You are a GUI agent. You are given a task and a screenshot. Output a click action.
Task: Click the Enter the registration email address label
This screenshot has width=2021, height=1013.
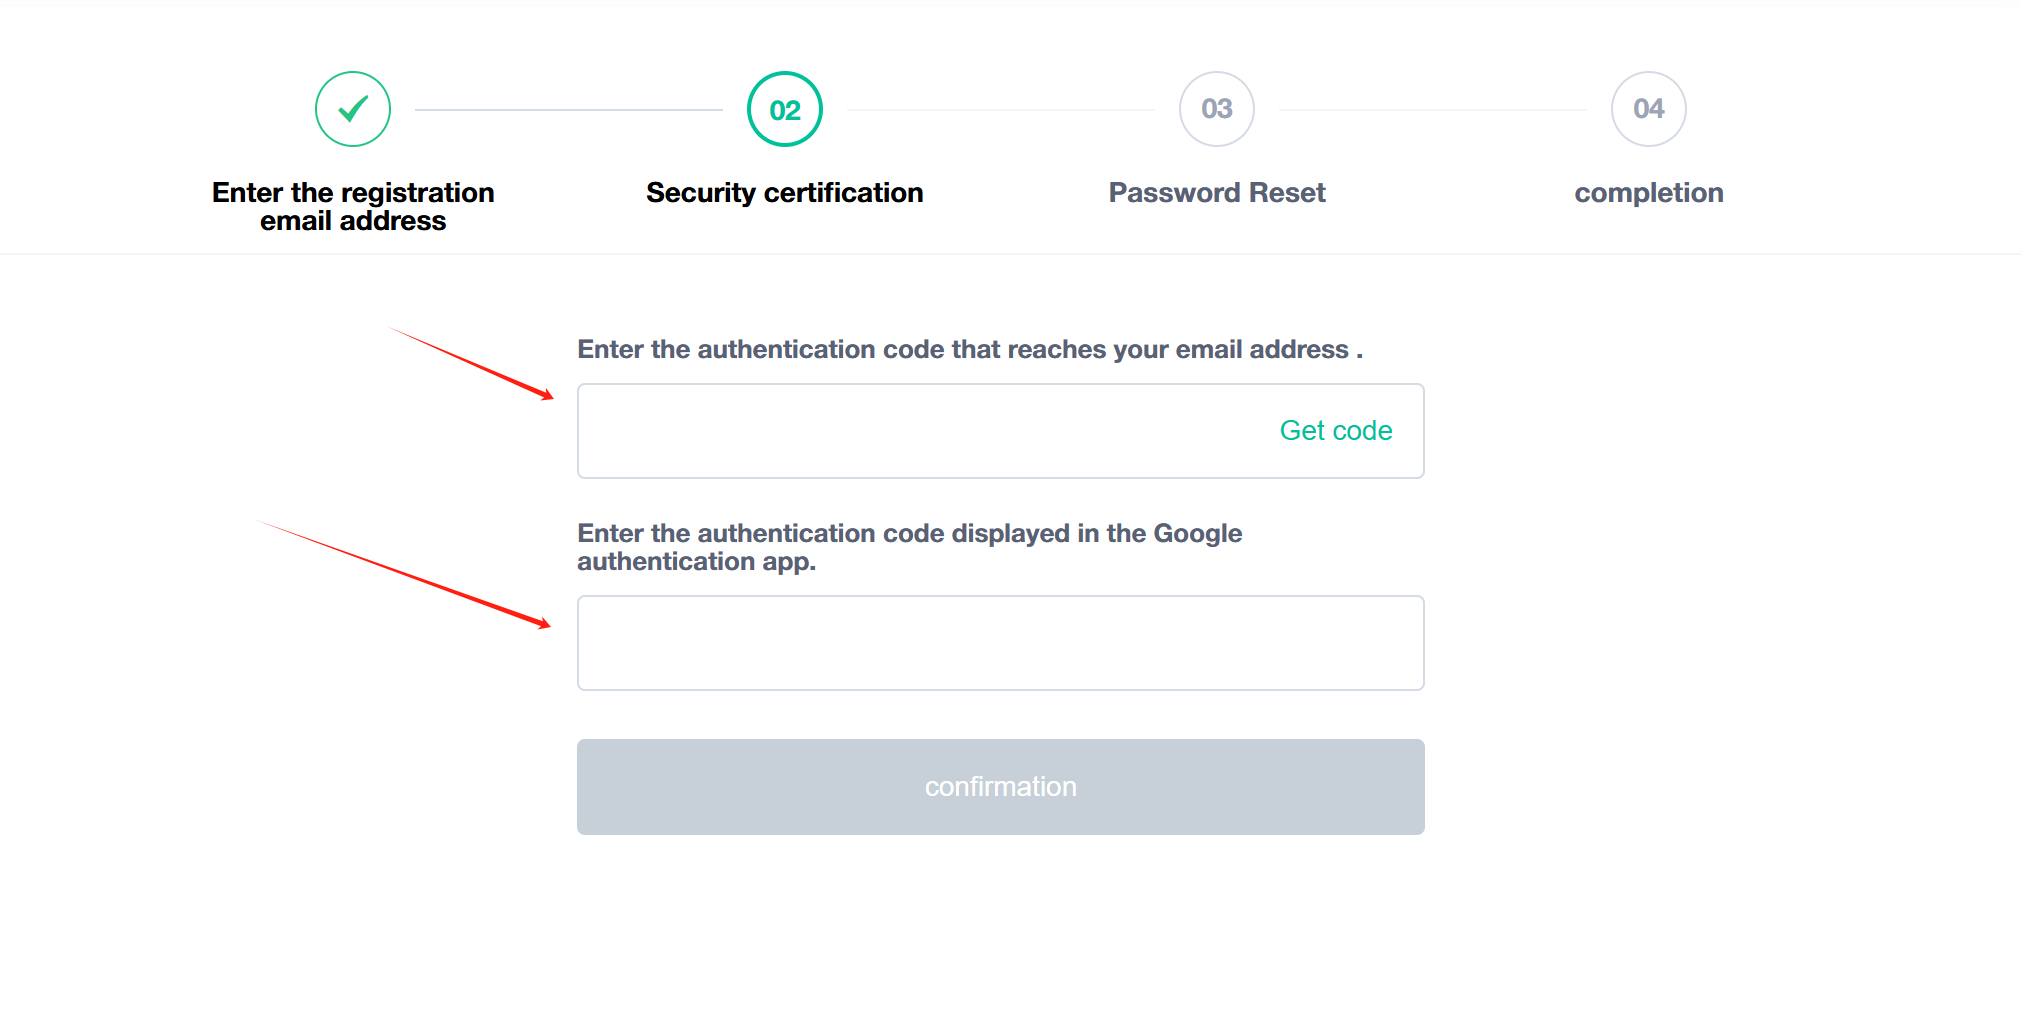352,206
